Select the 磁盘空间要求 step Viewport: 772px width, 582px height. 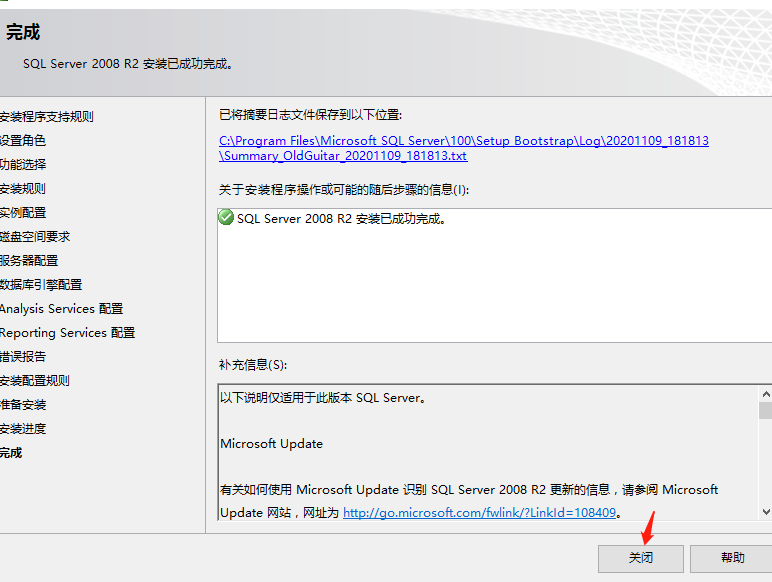tap(35, 237)
